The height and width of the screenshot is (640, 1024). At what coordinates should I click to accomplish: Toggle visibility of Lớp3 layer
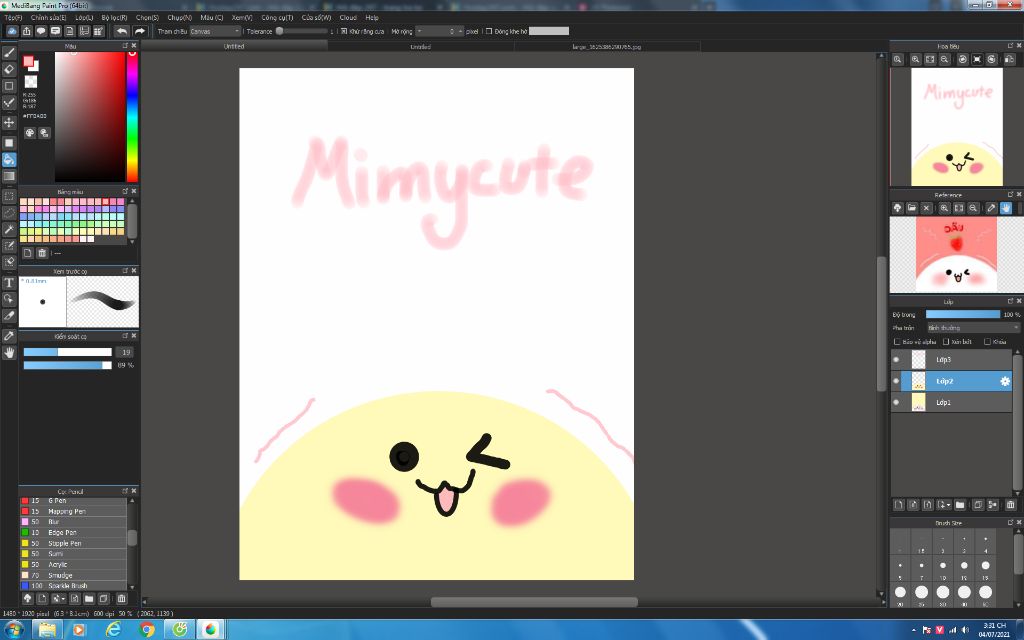[896, 360]
